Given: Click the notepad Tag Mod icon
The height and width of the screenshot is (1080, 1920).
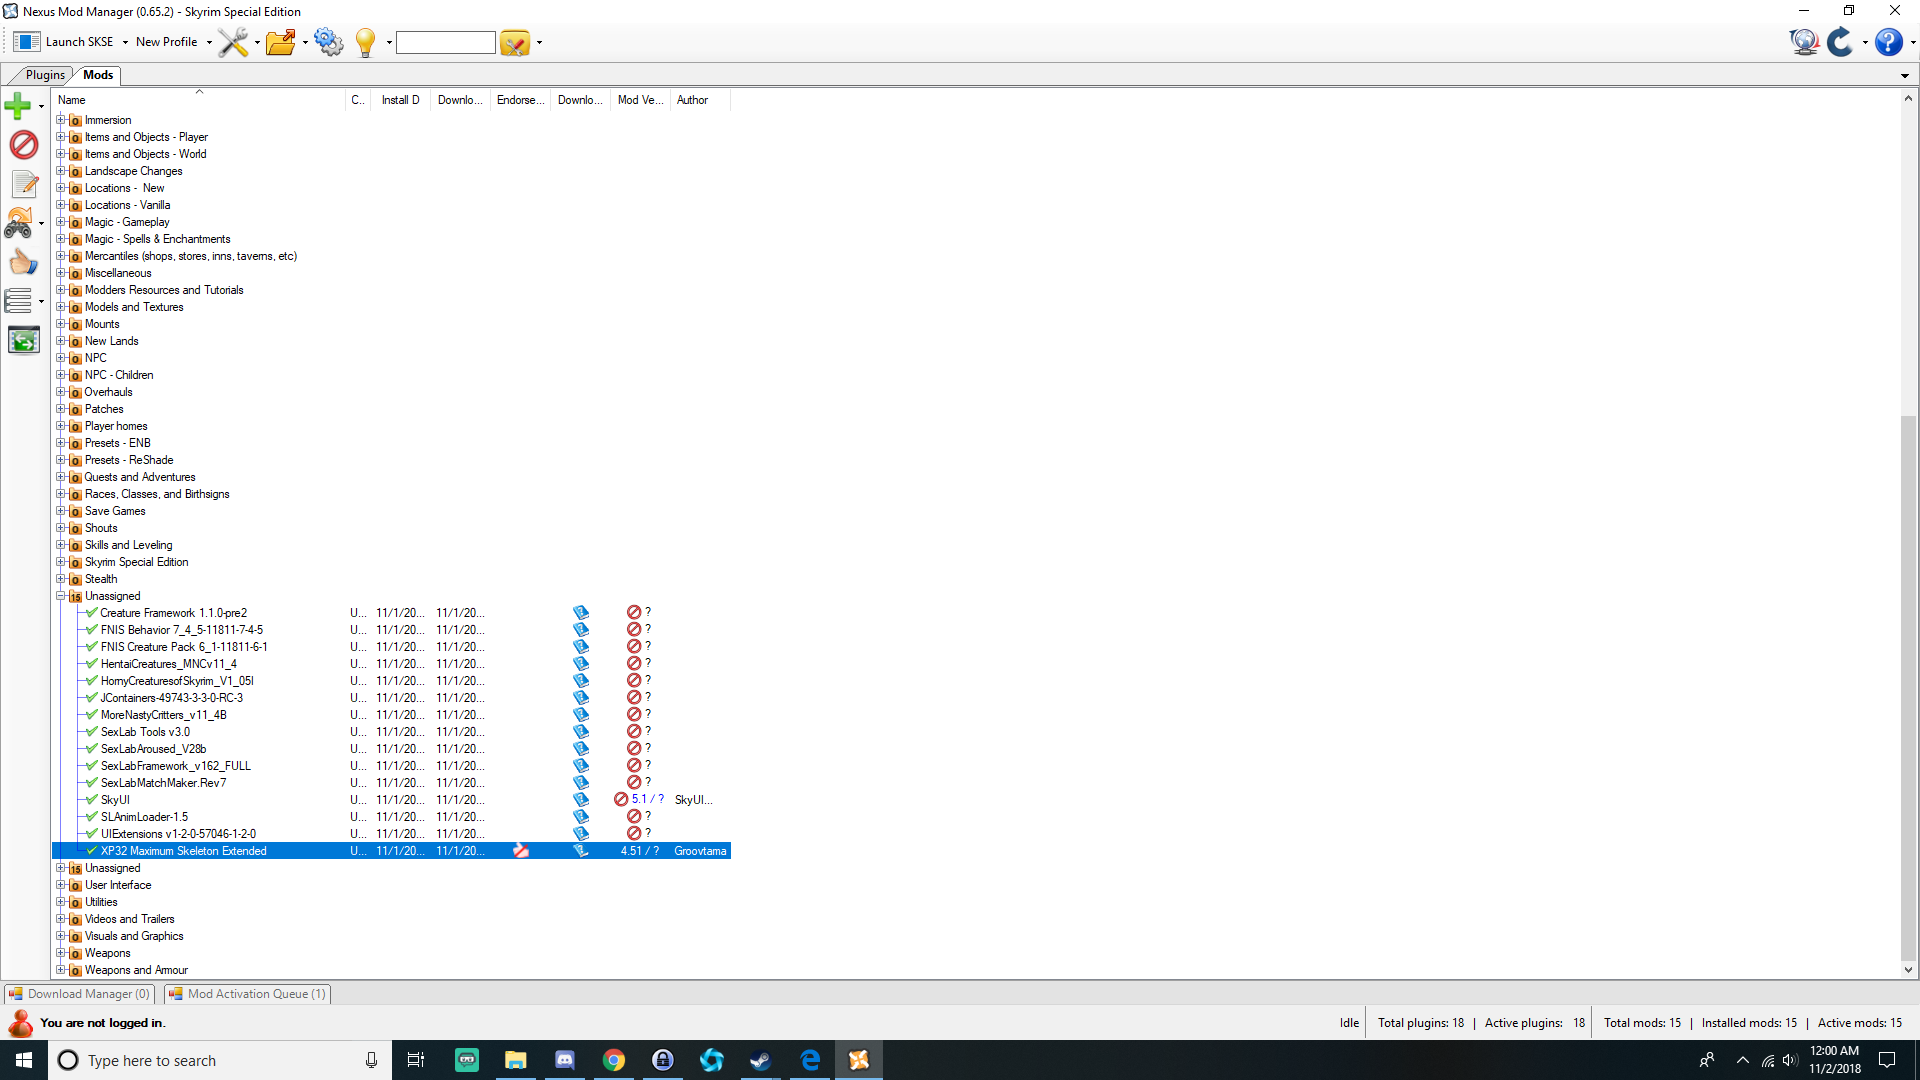Looking at the screenshot, I should (24, 184).
